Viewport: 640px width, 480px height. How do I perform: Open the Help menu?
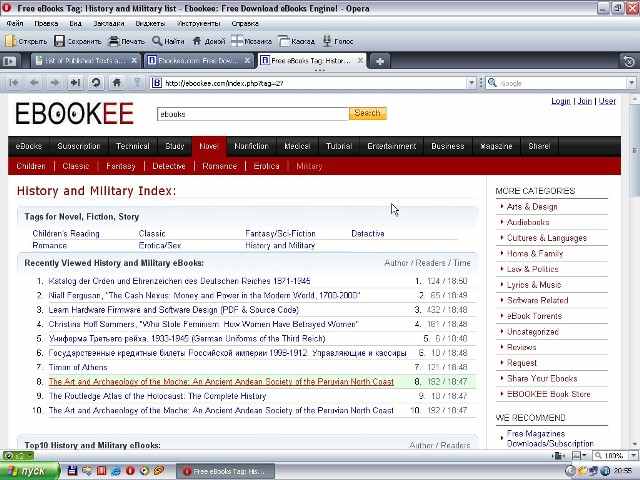tap(245, 24)
